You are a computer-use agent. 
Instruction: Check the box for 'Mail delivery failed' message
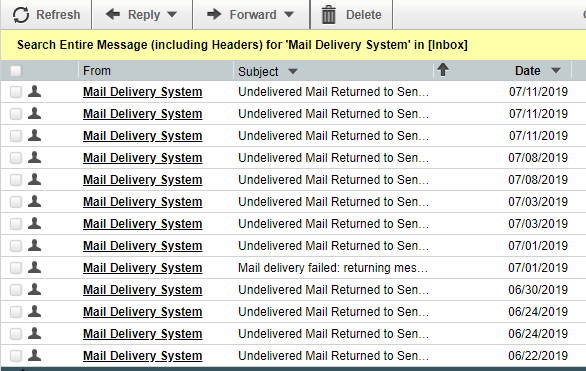tap(16, 268)
